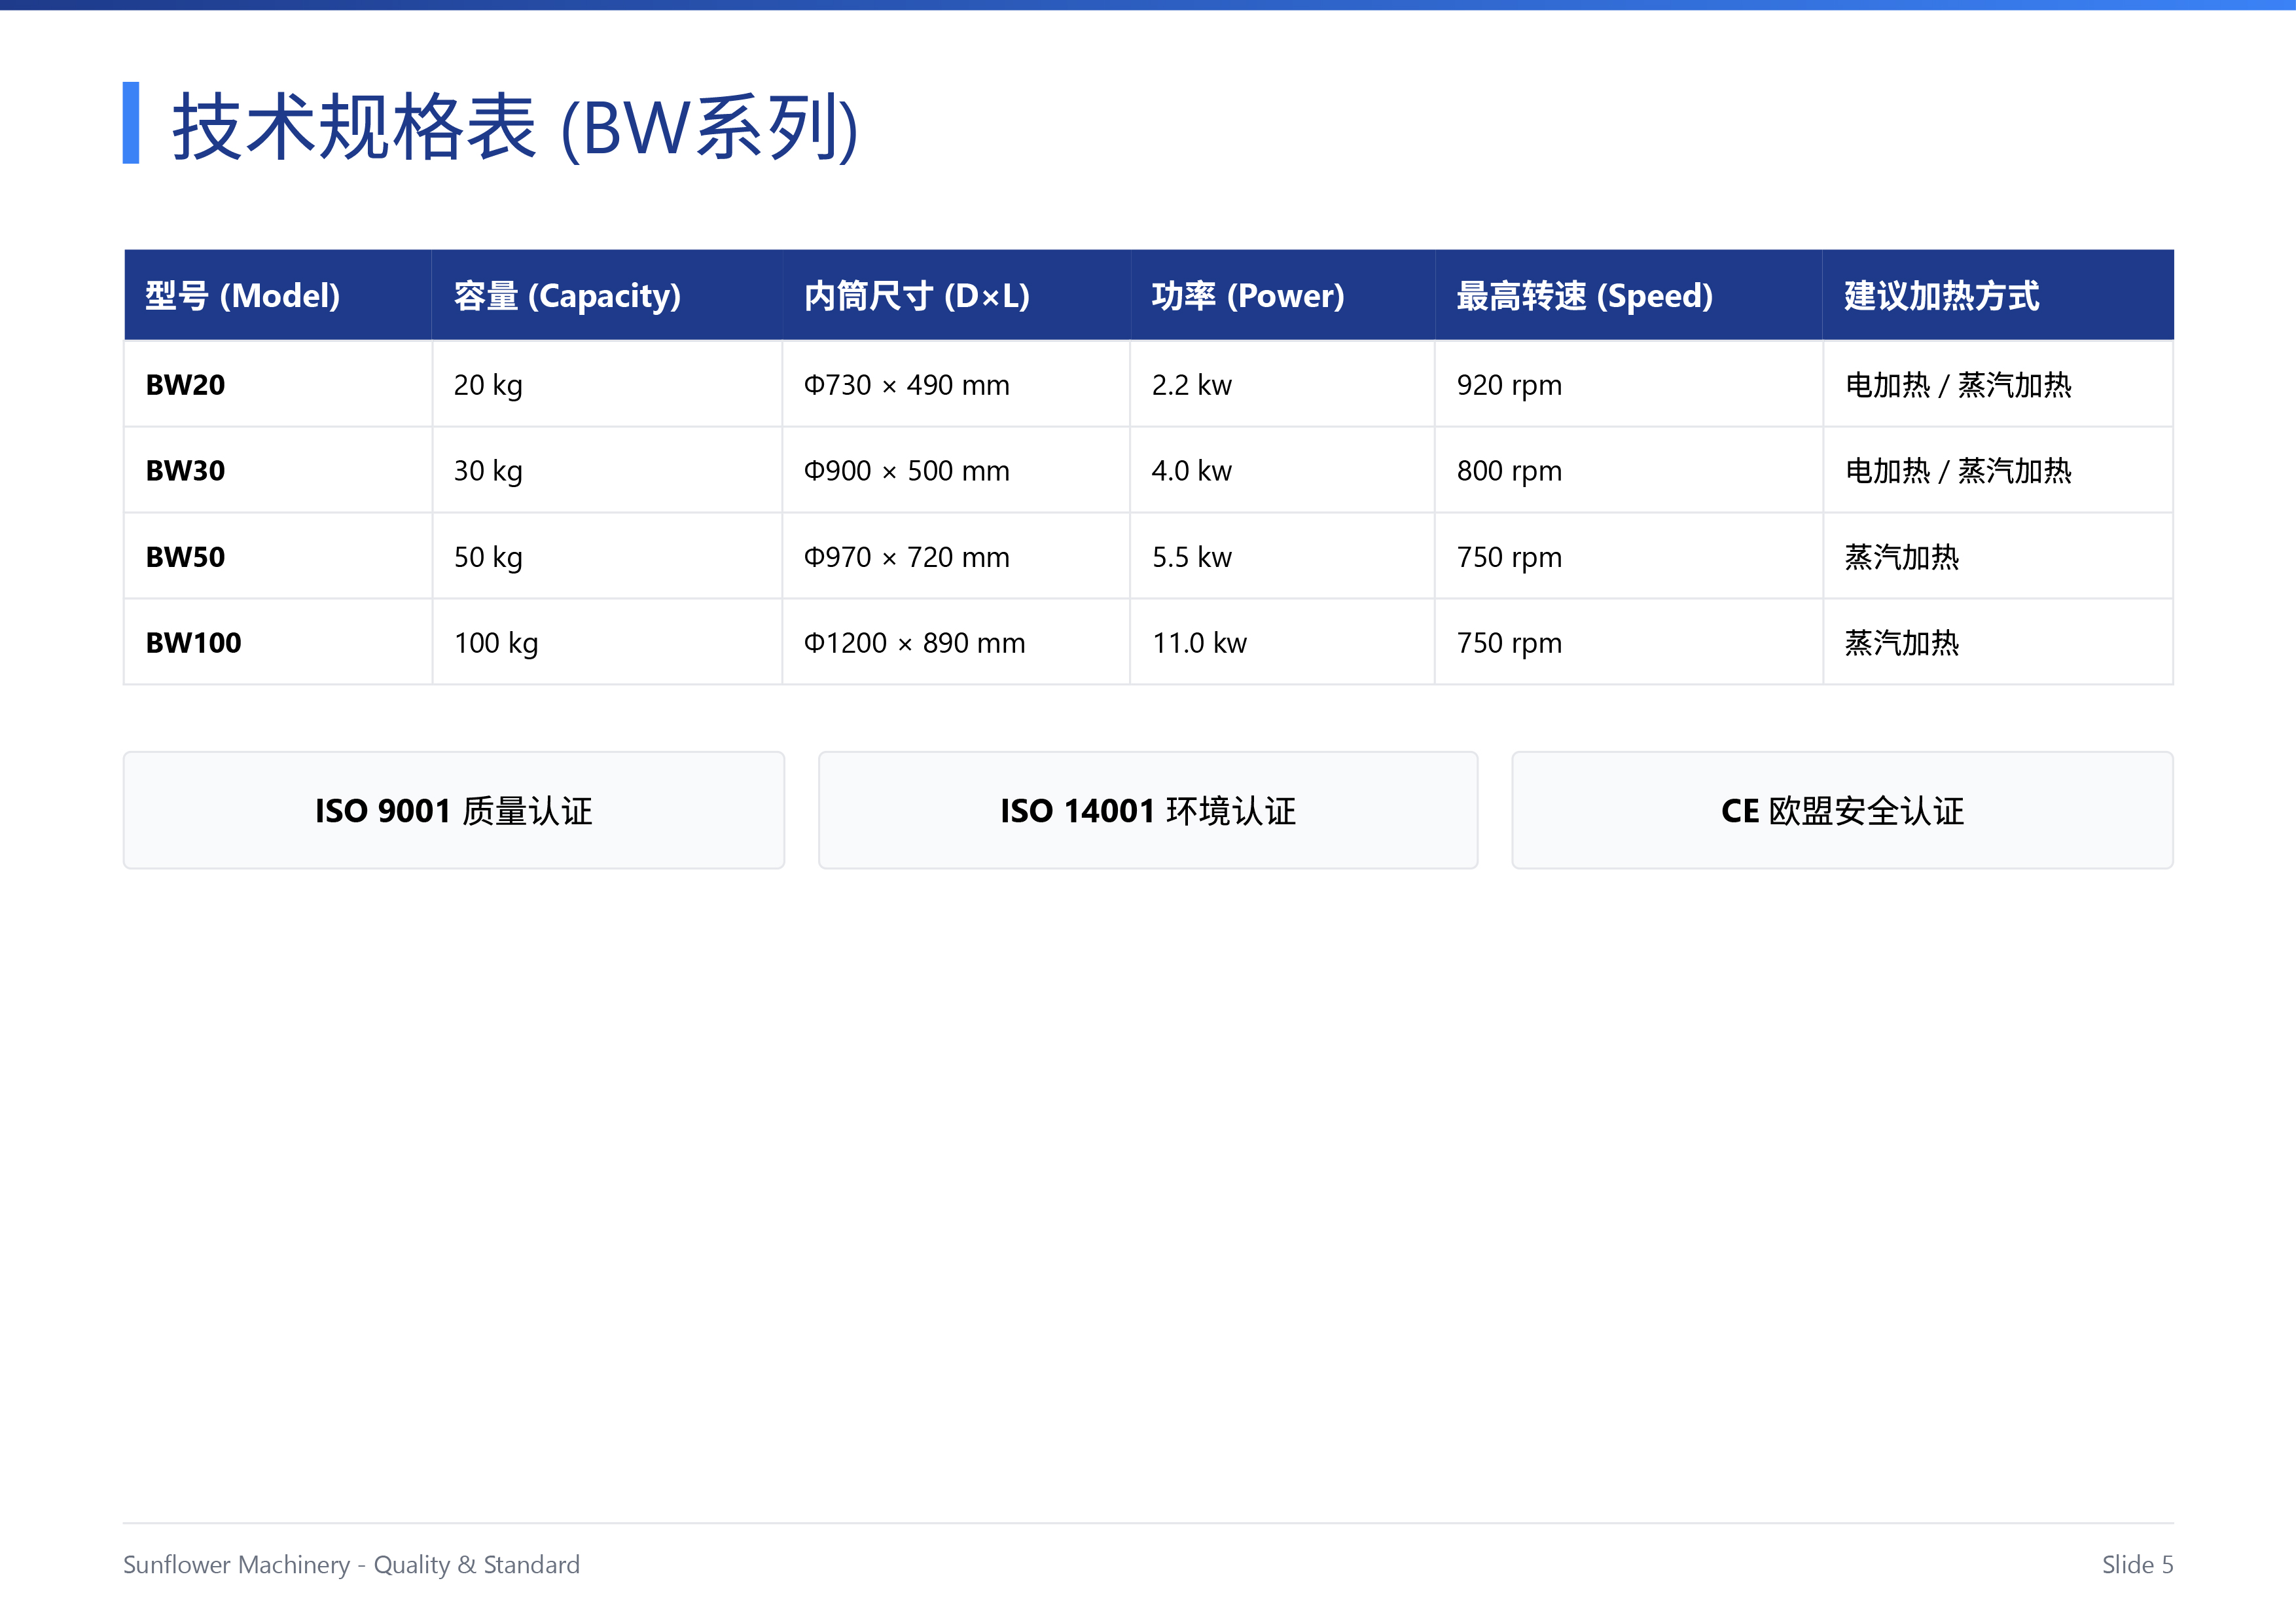Click the BW30 model cell
The height and width of the screenshot is (1623, 2296).
point(278,470)
